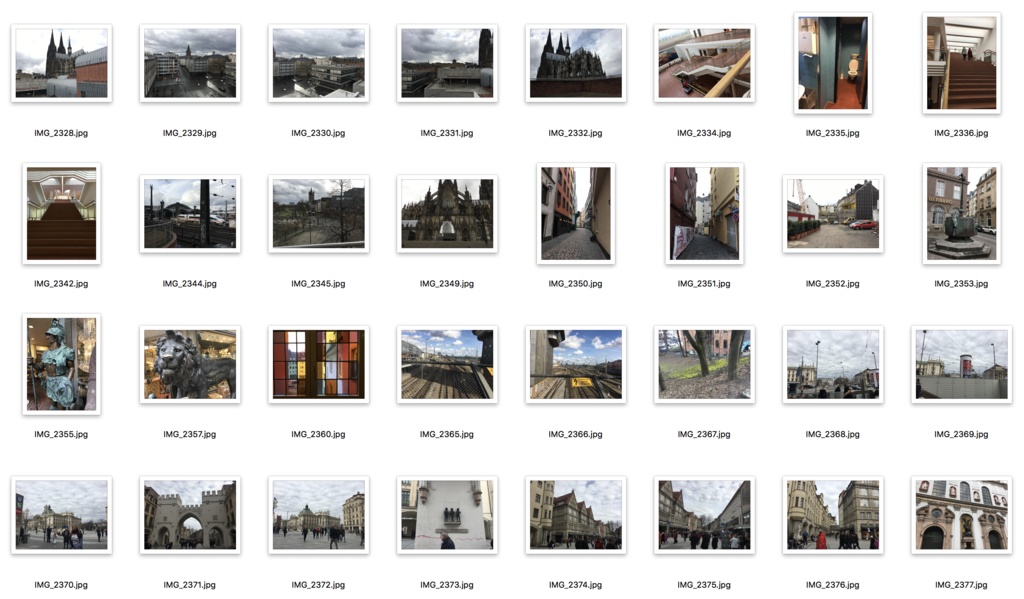Viewport: 1024px width, 599px height.
Task: Select the IMG_2335.jpg thumbnail
Action: click(833, 63)
